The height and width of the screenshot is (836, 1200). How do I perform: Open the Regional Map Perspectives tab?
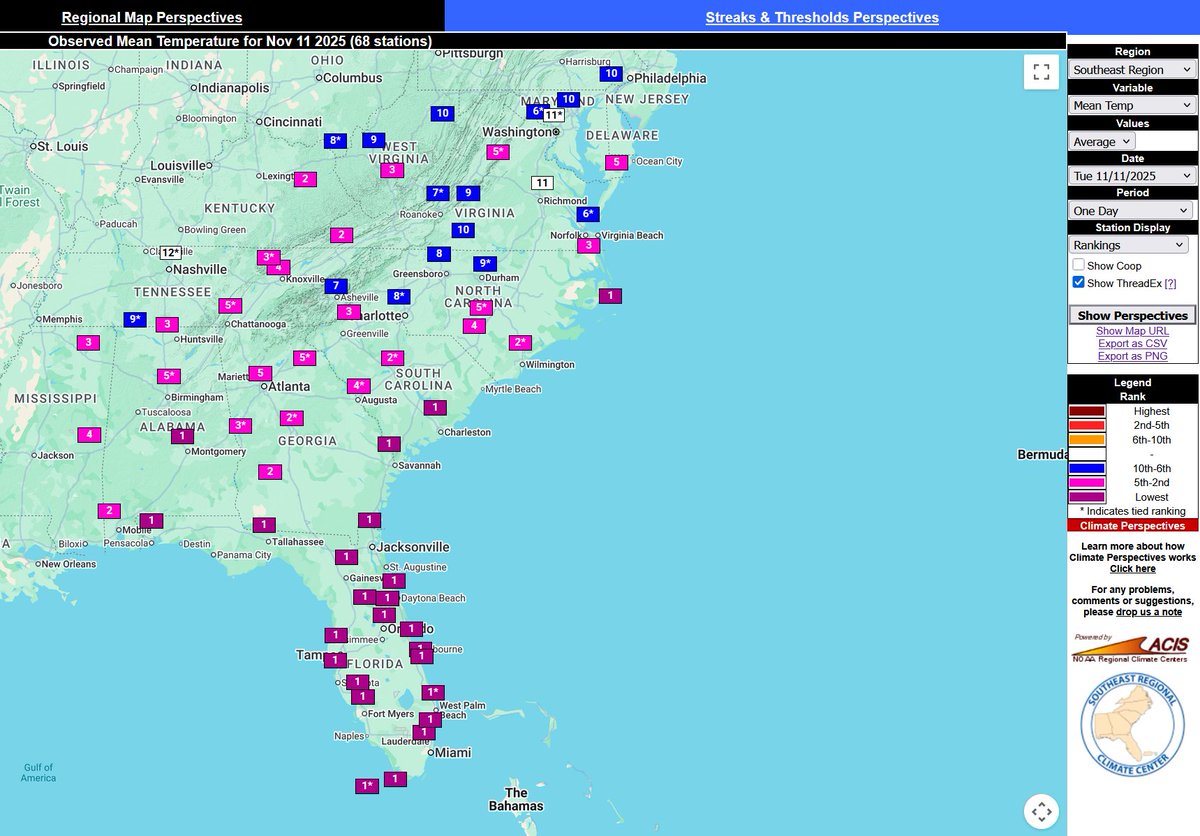151,16
